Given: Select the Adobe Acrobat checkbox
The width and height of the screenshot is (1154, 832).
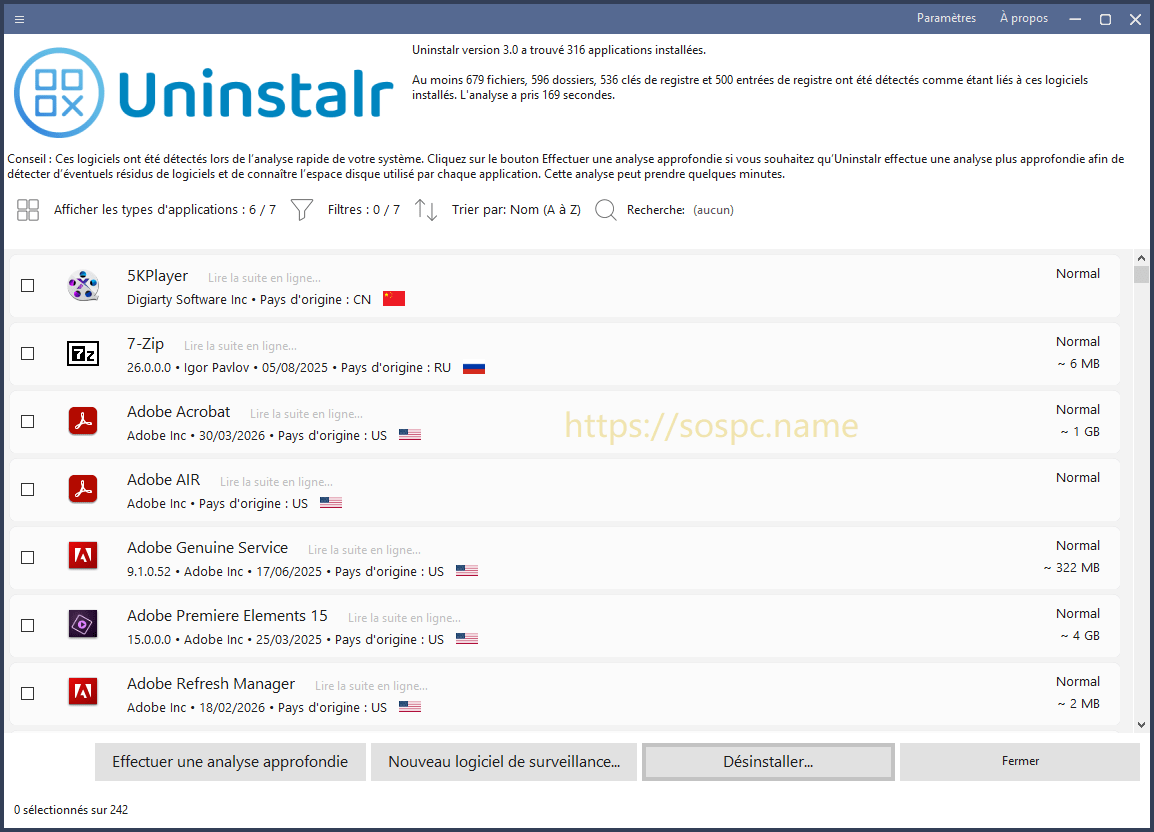Looking at the screenshot, I should pos(28,422).
